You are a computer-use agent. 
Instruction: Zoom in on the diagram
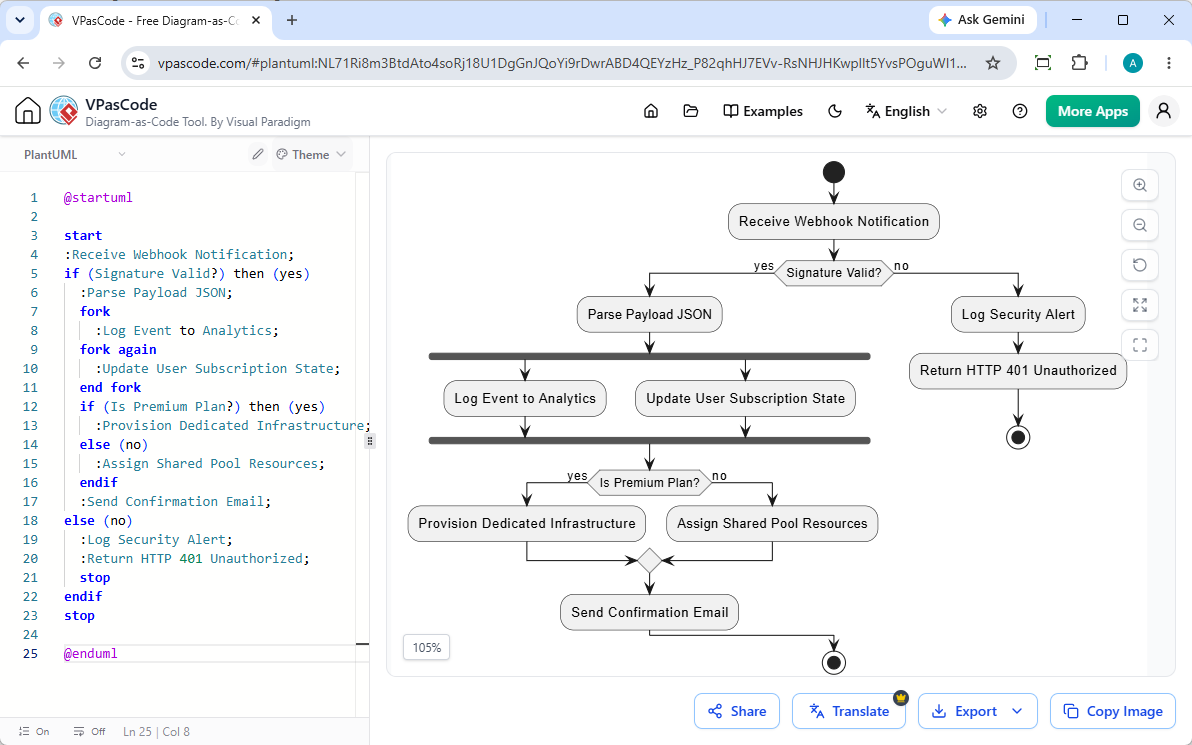[x=1140, y=185]
